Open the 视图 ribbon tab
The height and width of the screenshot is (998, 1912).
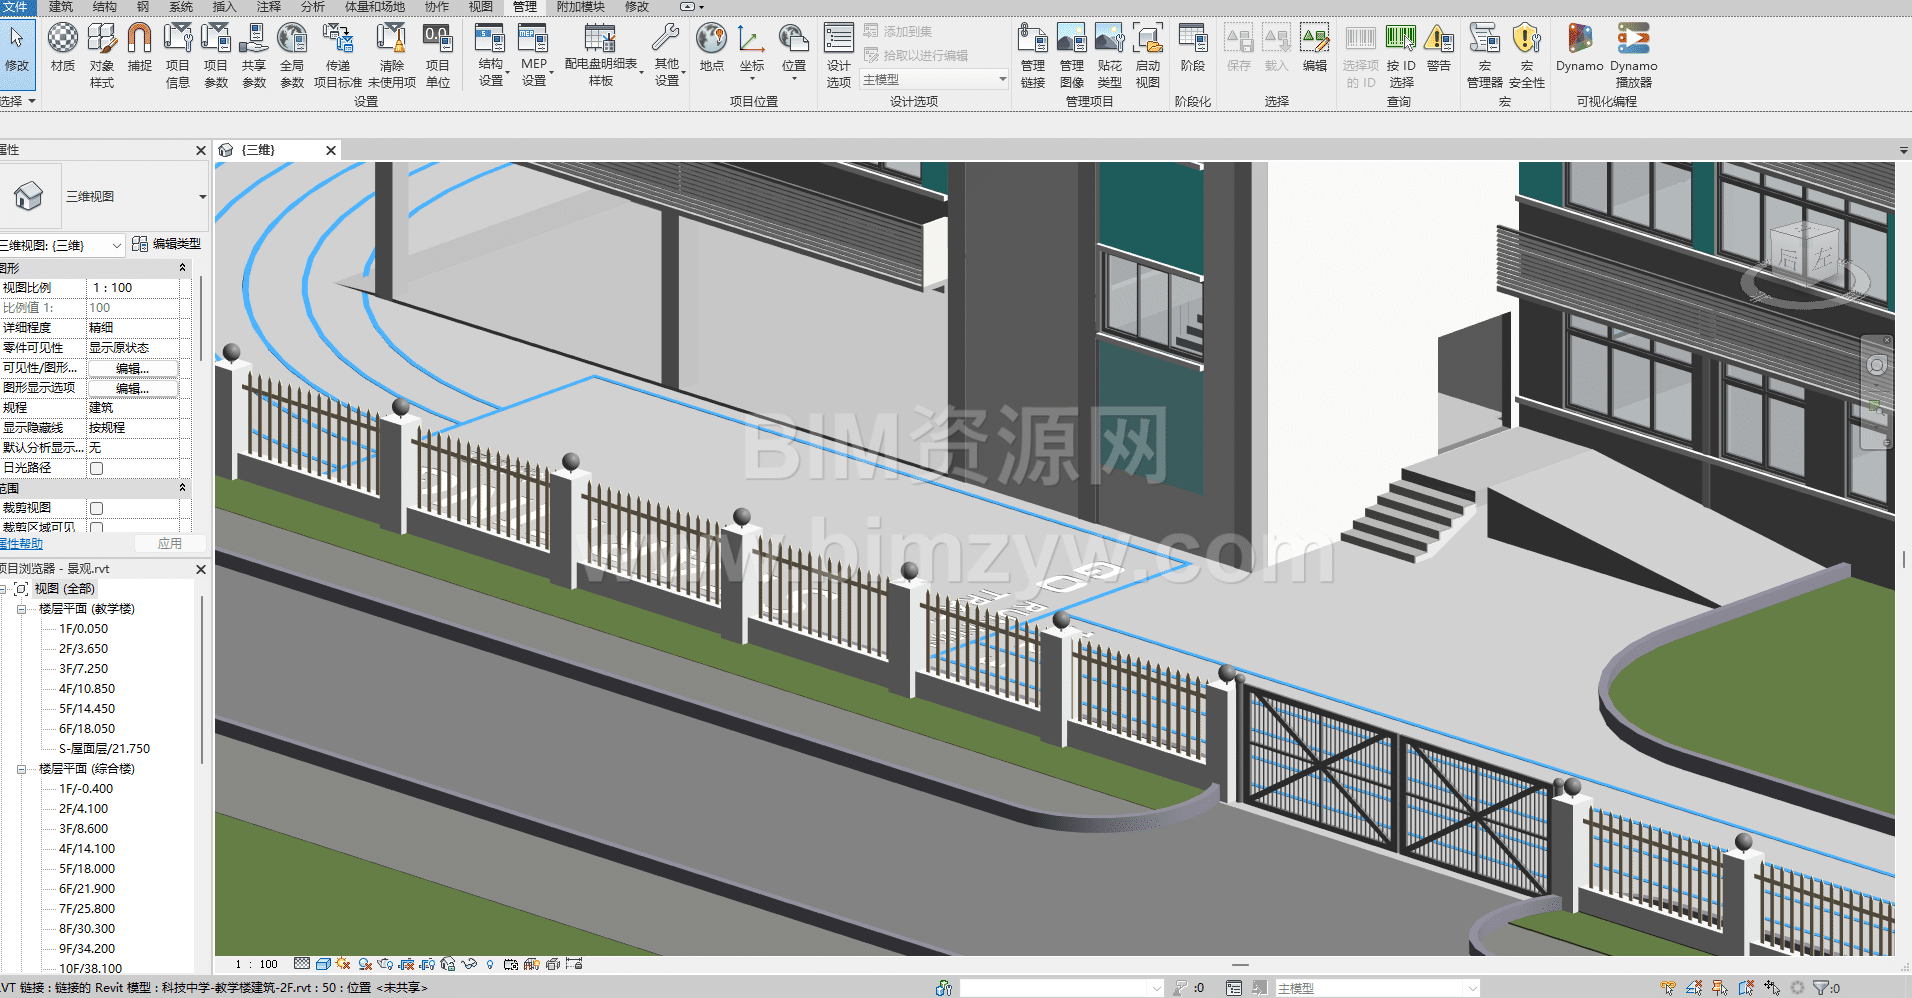coord(480,7)
